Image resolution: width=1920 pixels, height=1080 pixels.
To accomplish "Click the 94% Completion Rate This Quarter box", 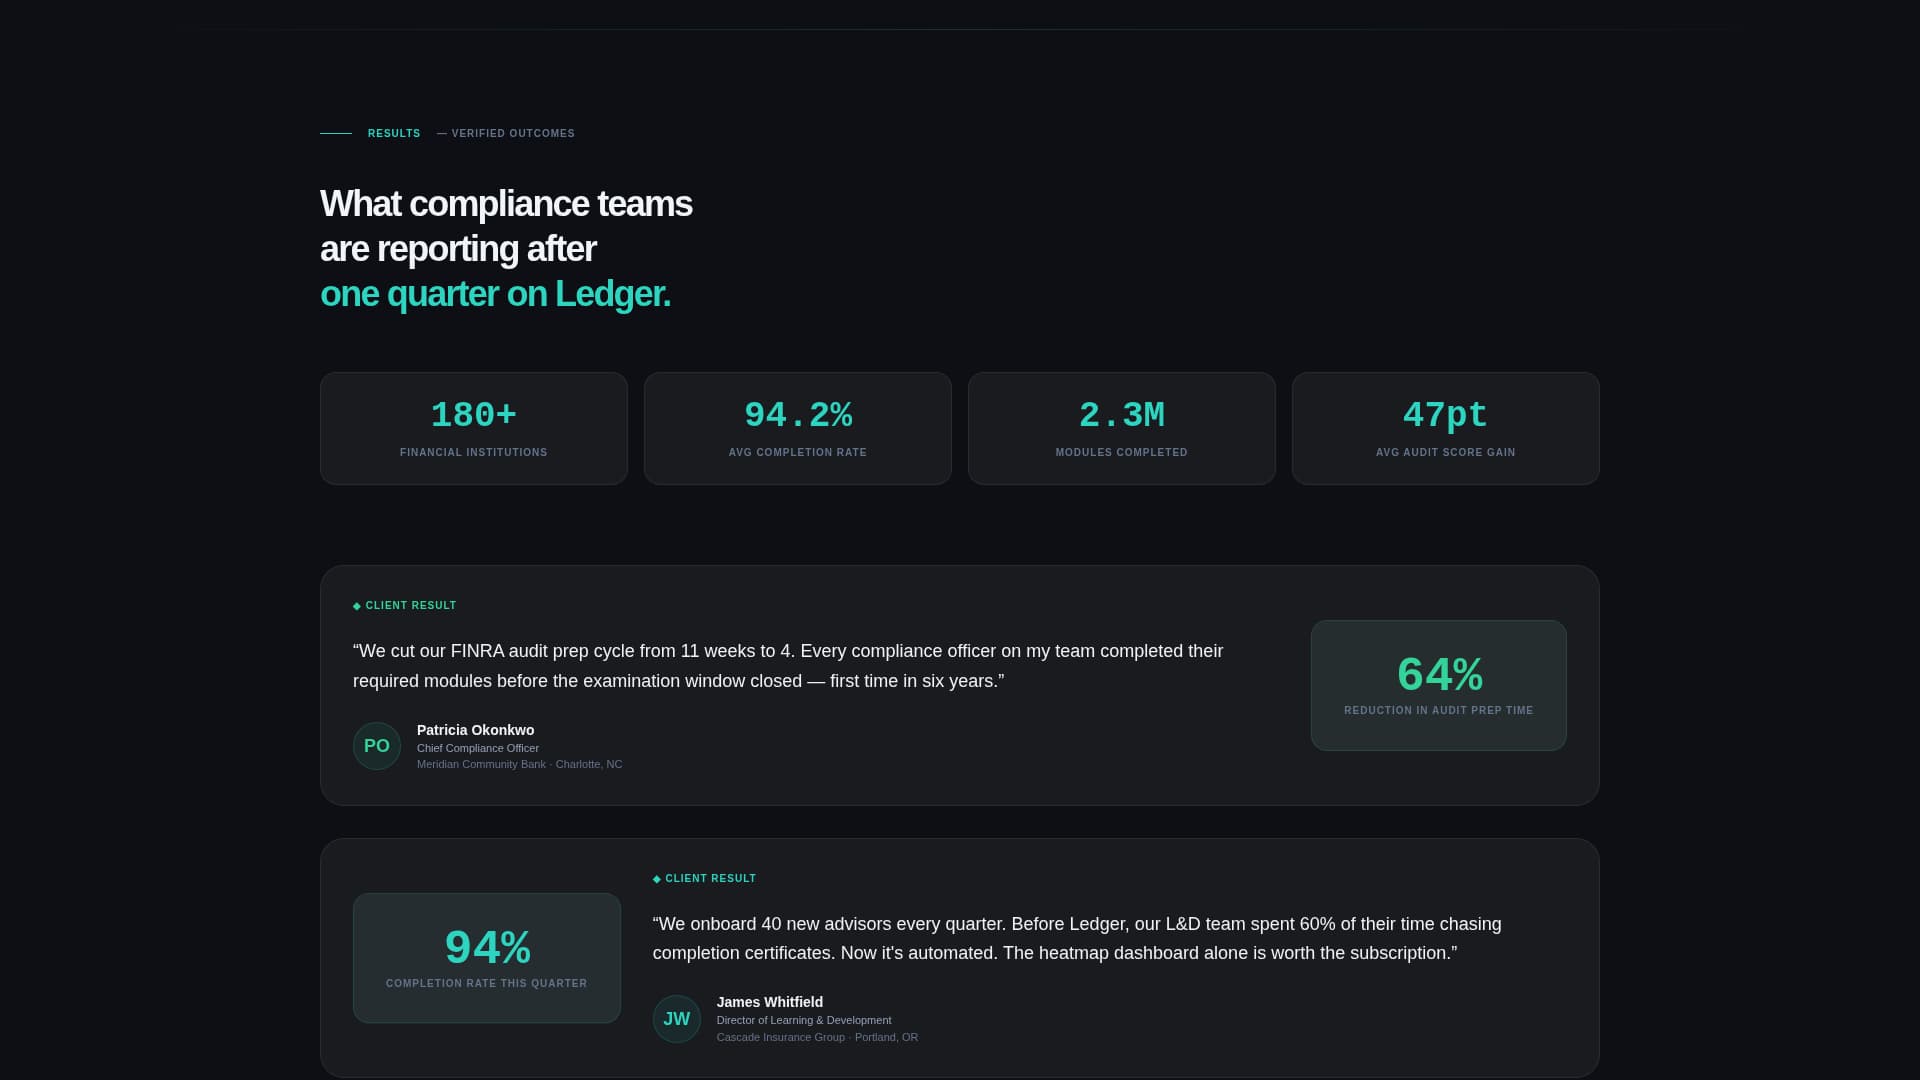I will [487, 958].
